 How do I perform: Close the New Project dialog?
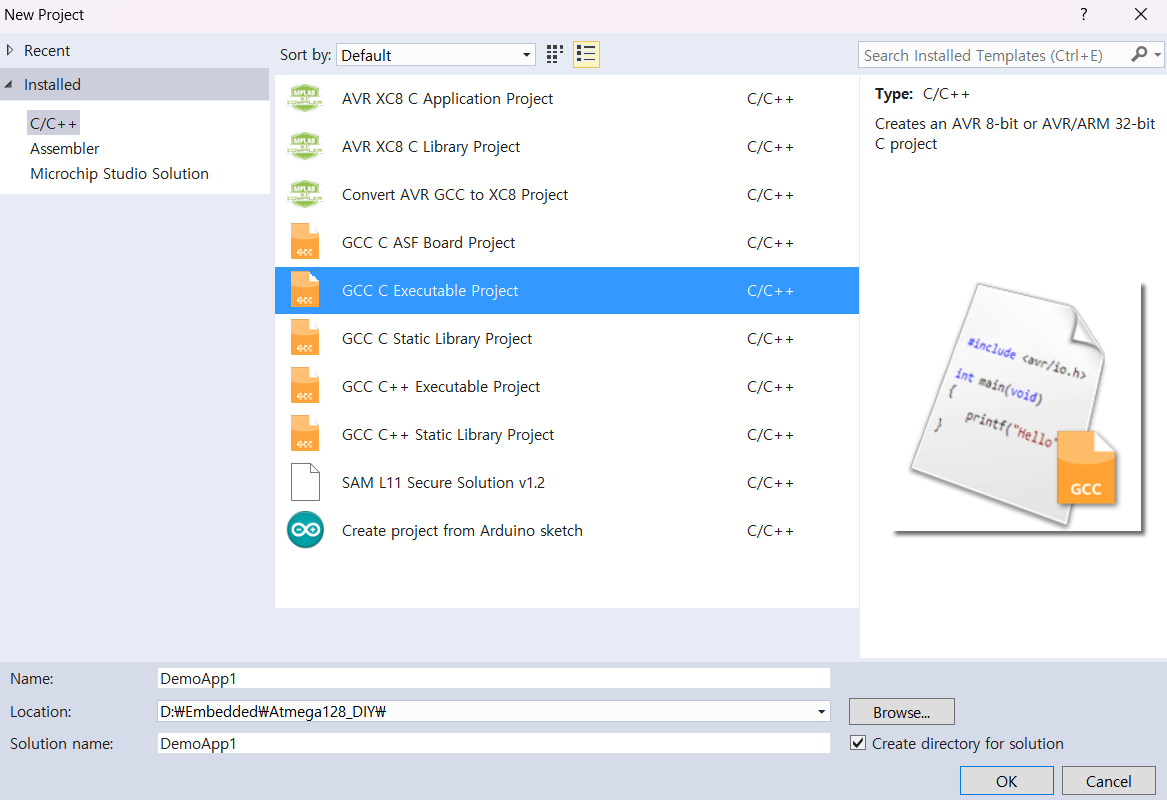1140,14
